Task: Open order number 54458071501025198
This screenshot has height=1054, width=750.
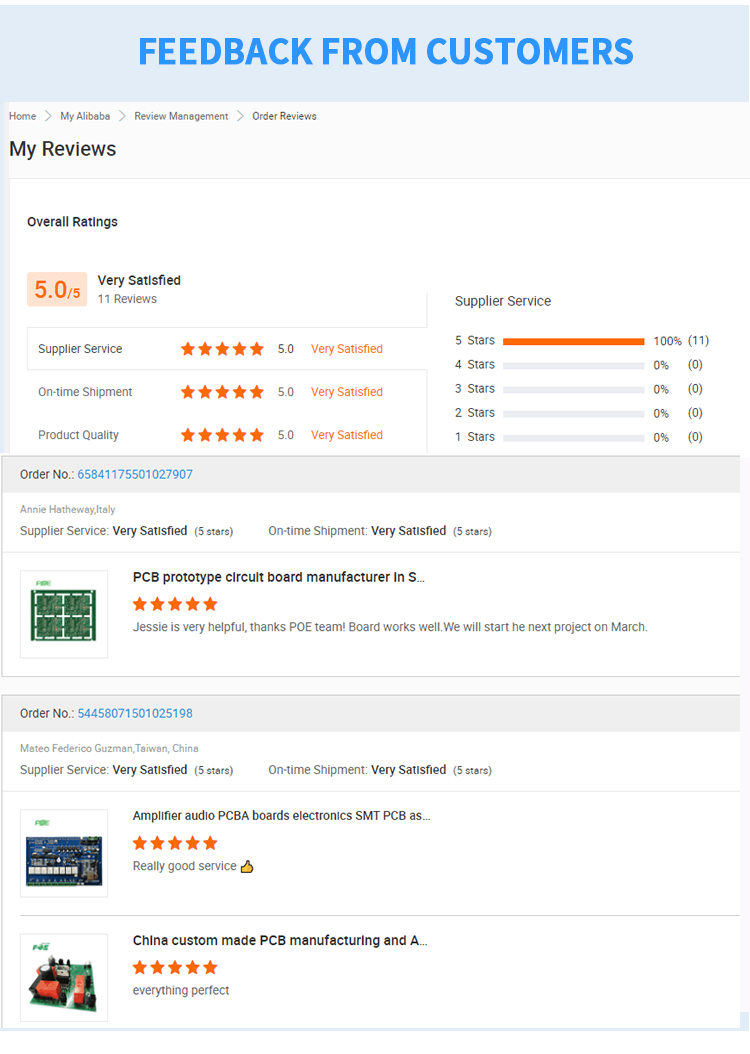Action: [135, 713]
